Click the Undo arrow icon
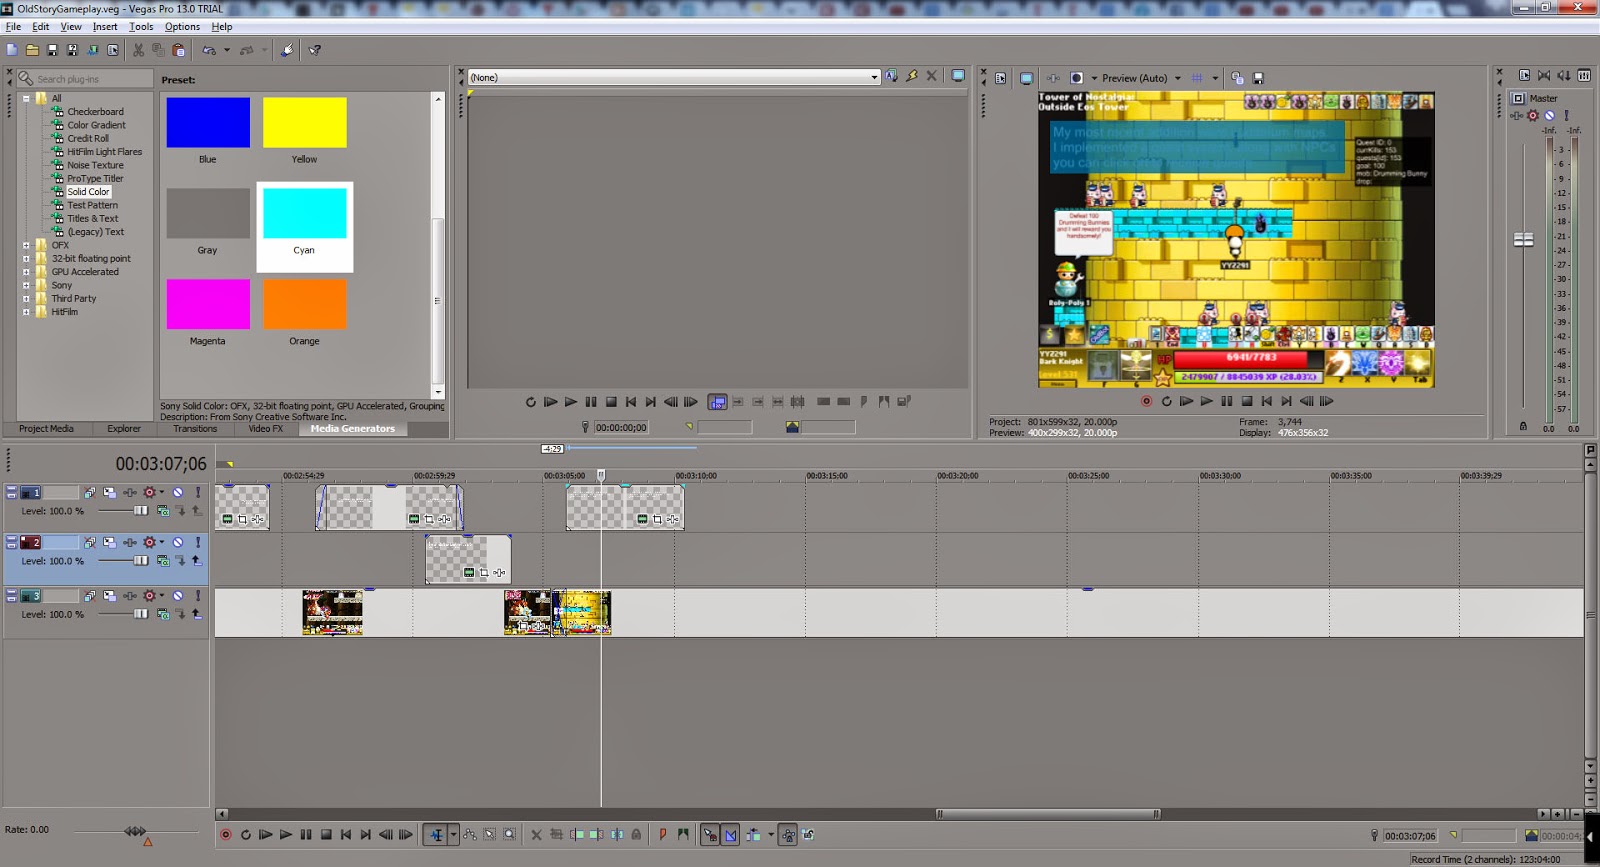Viewport: 1600px width, 867px height. pyautogui.click(x=209, y=50)
